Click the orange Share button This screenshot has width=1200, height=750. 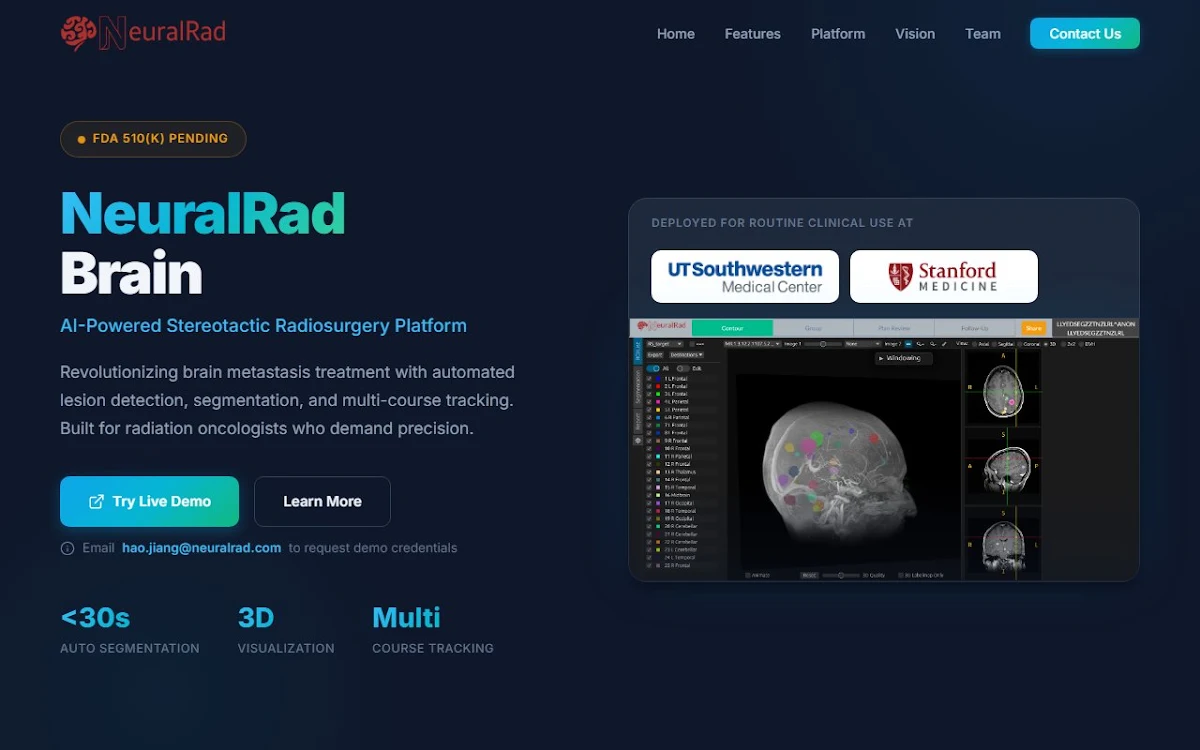click(1034, 328)
